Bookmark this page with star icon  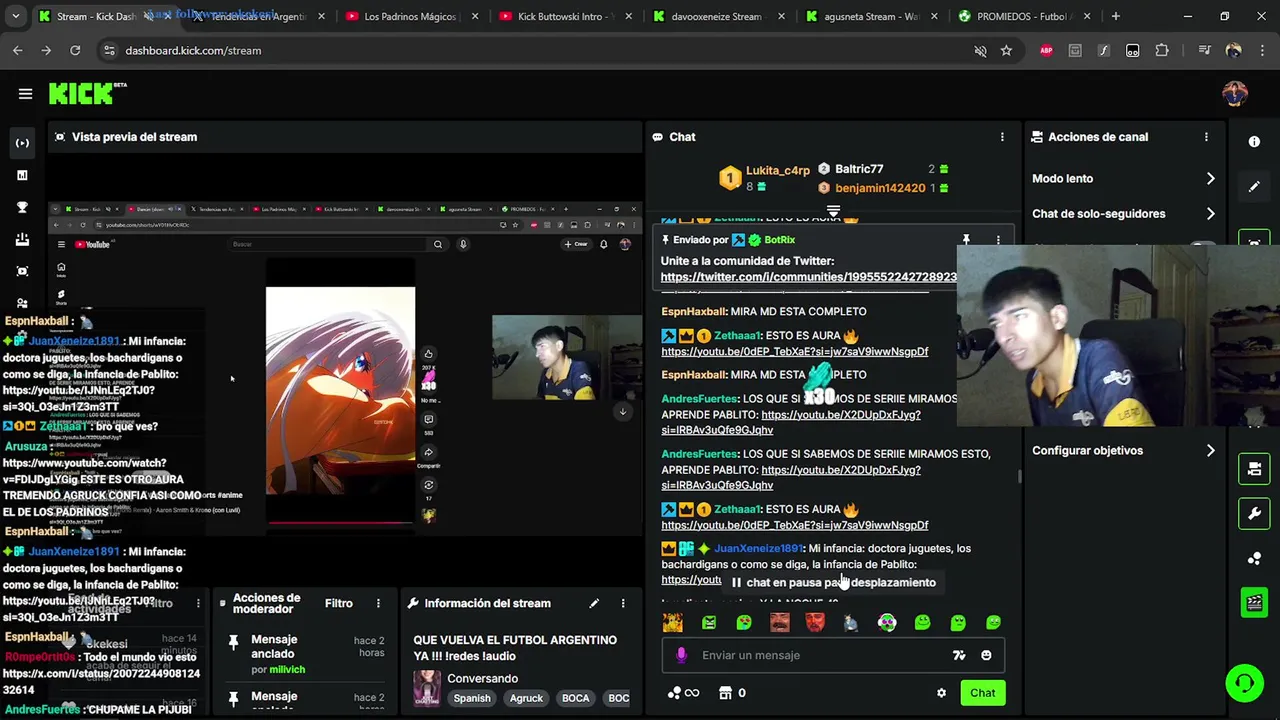point(1006,50)
